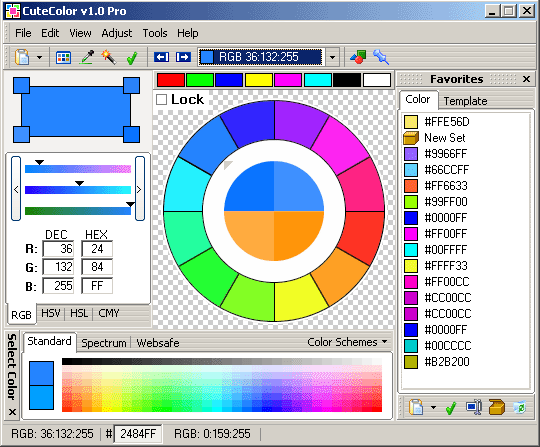Enable the Lock checkbox
Image resolution: width=540 pixels, height=447 pixels.
[162, 99]
